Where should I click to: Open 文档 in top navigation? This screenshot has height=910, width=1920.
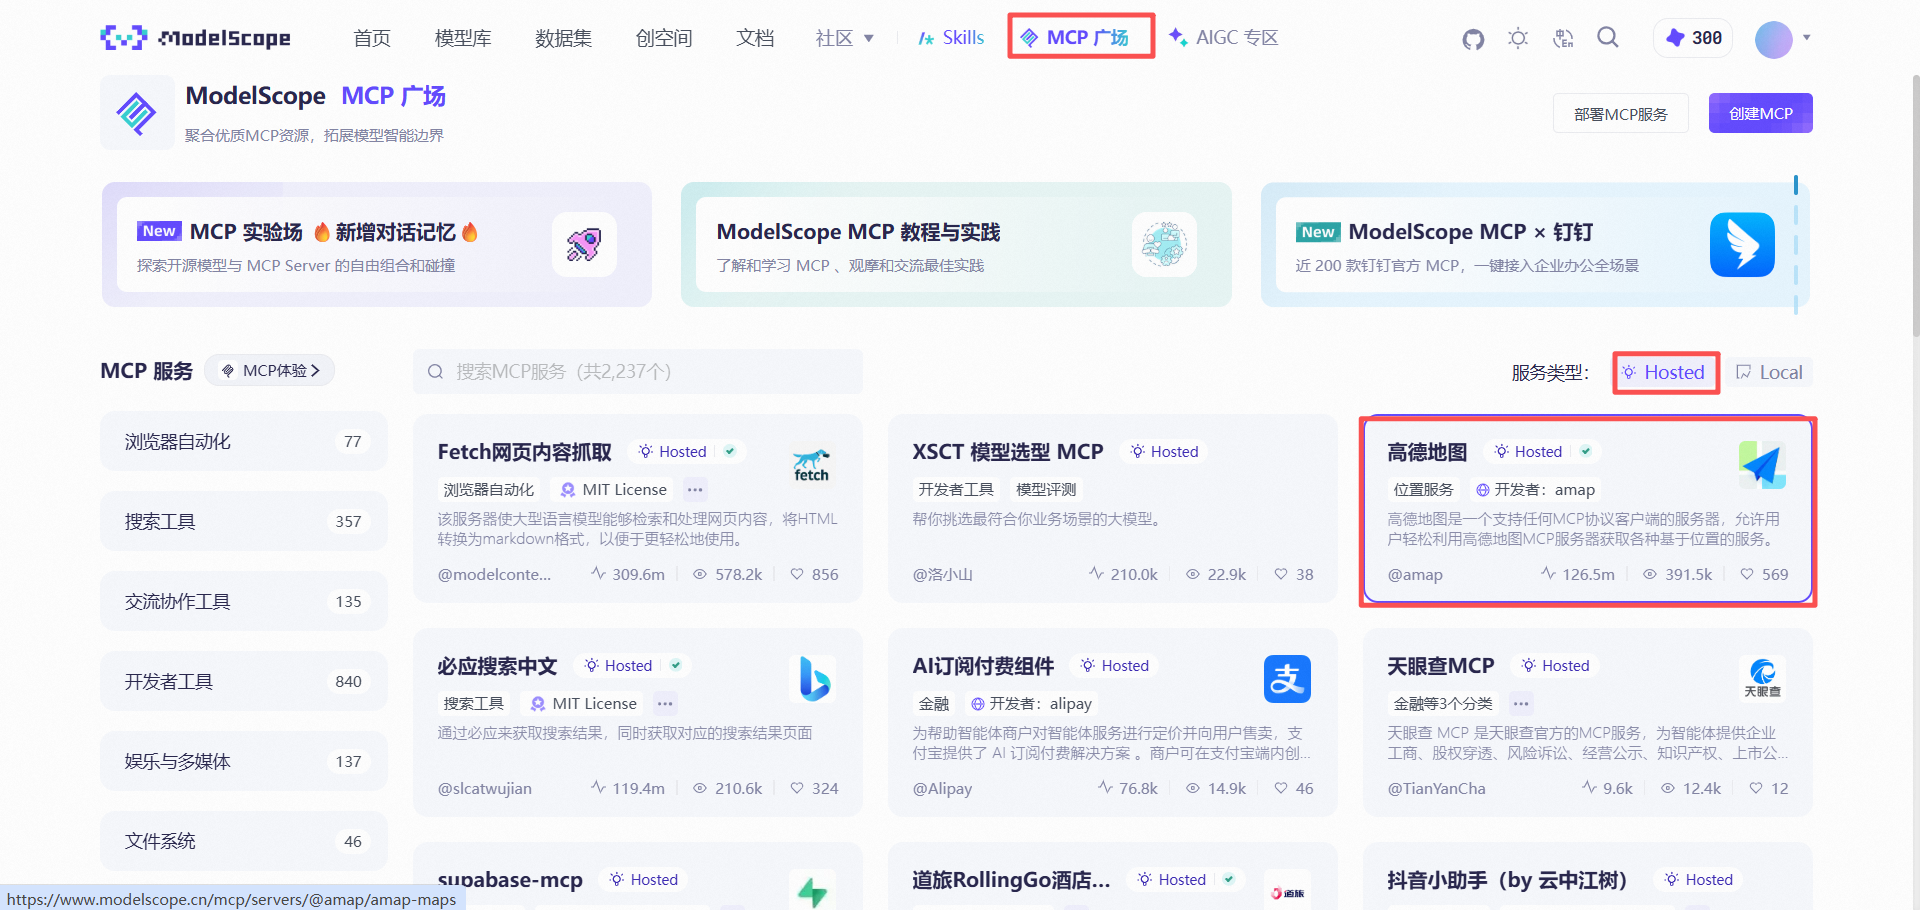click(x=755, y=38)
